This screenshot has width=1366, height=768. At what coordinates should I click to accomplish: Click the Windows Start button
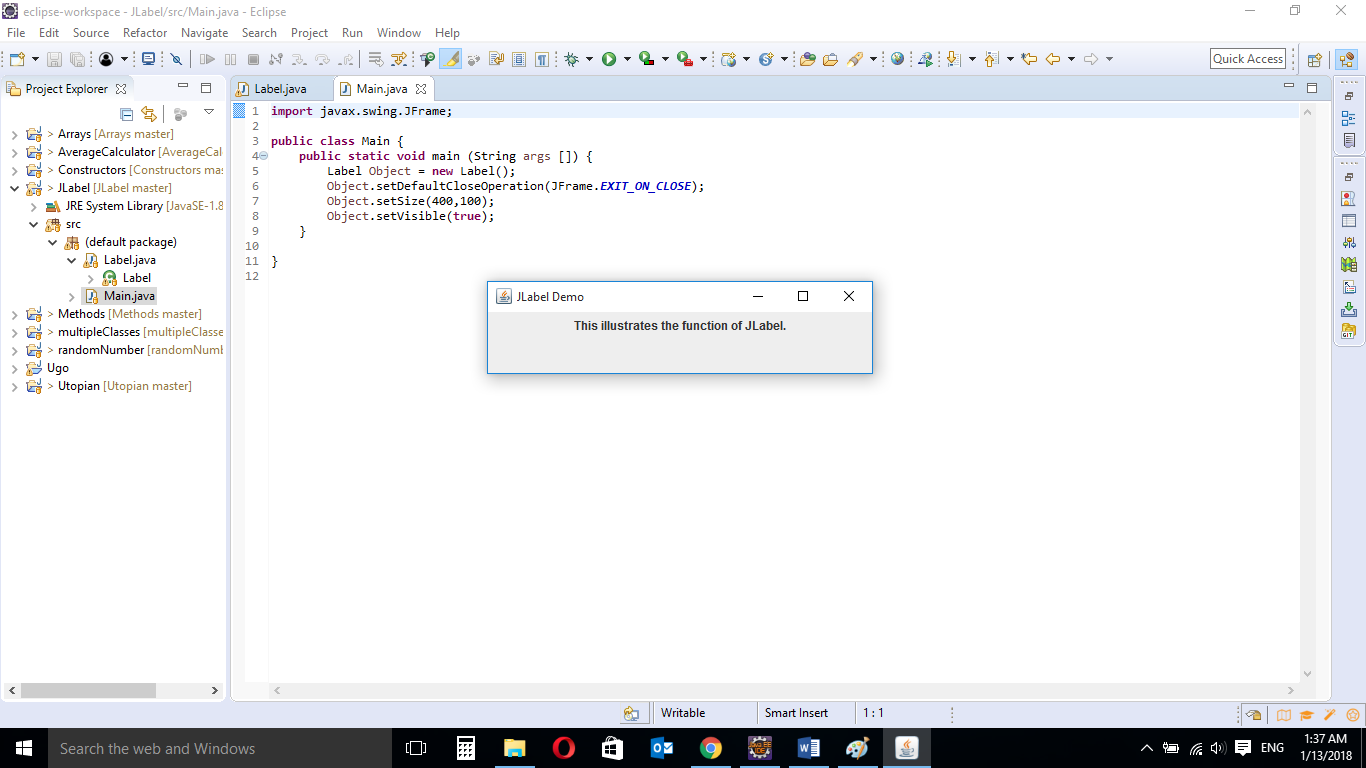[24, 748]
